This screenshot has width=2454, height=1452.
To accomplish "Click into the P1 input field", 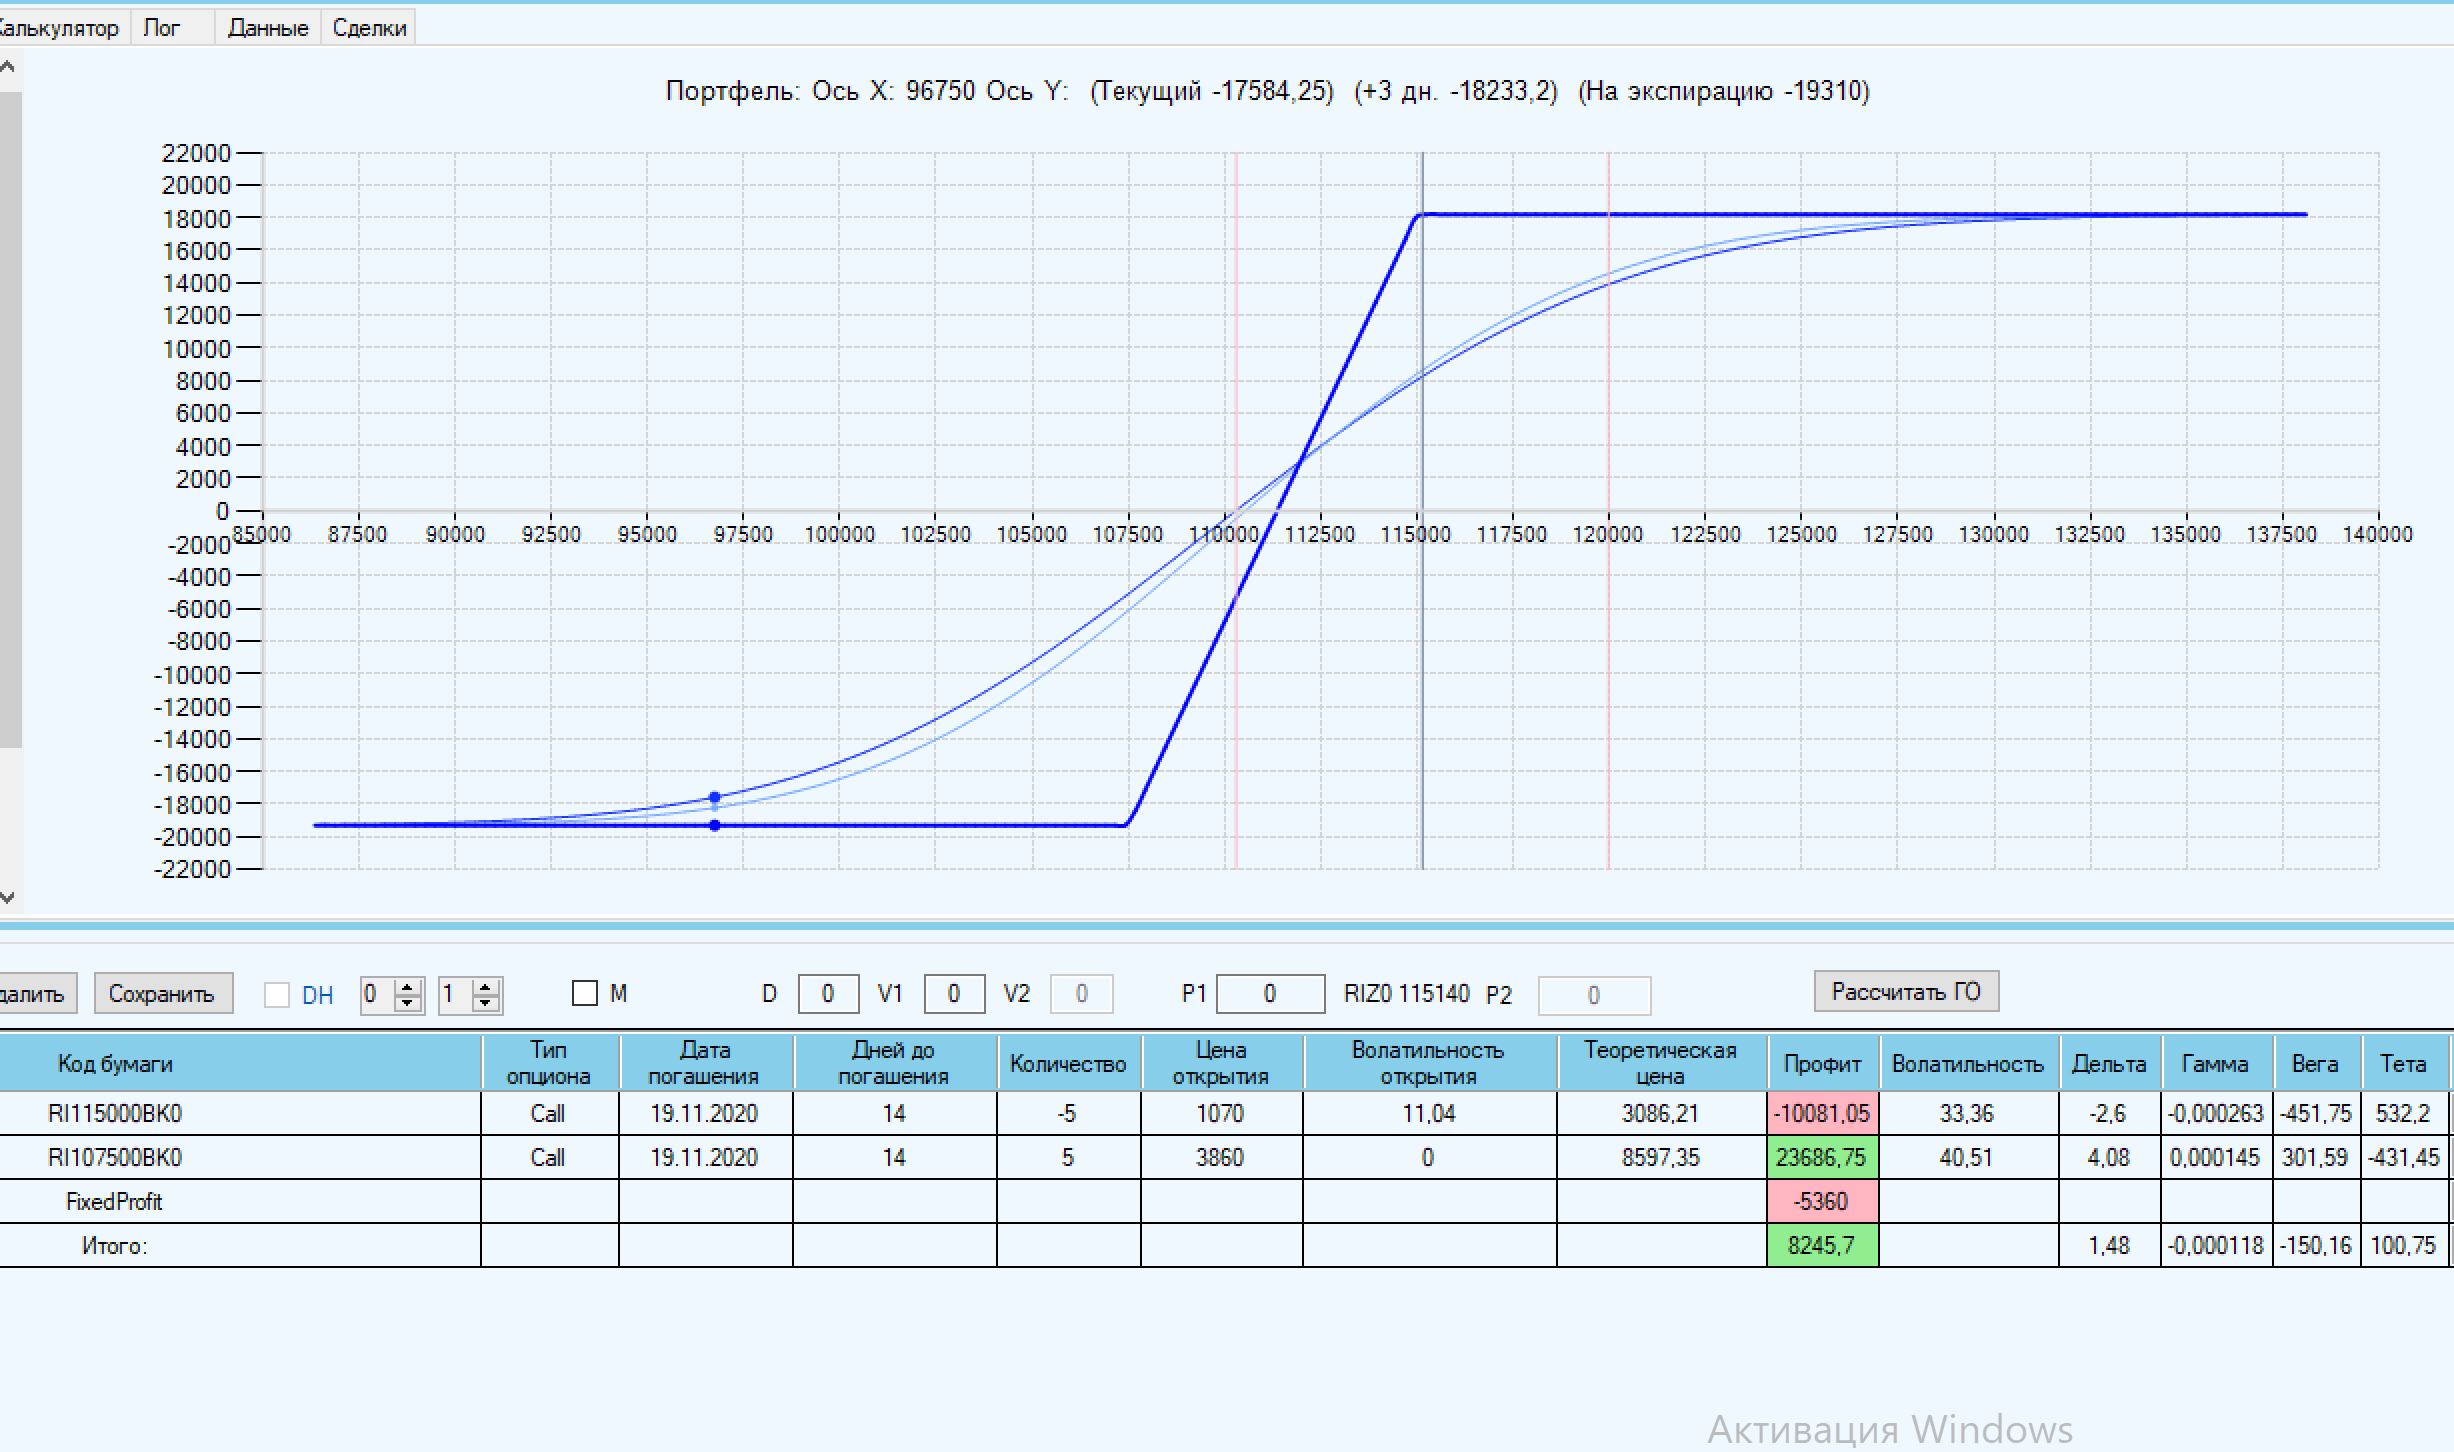I will (x=1269, y=994).
